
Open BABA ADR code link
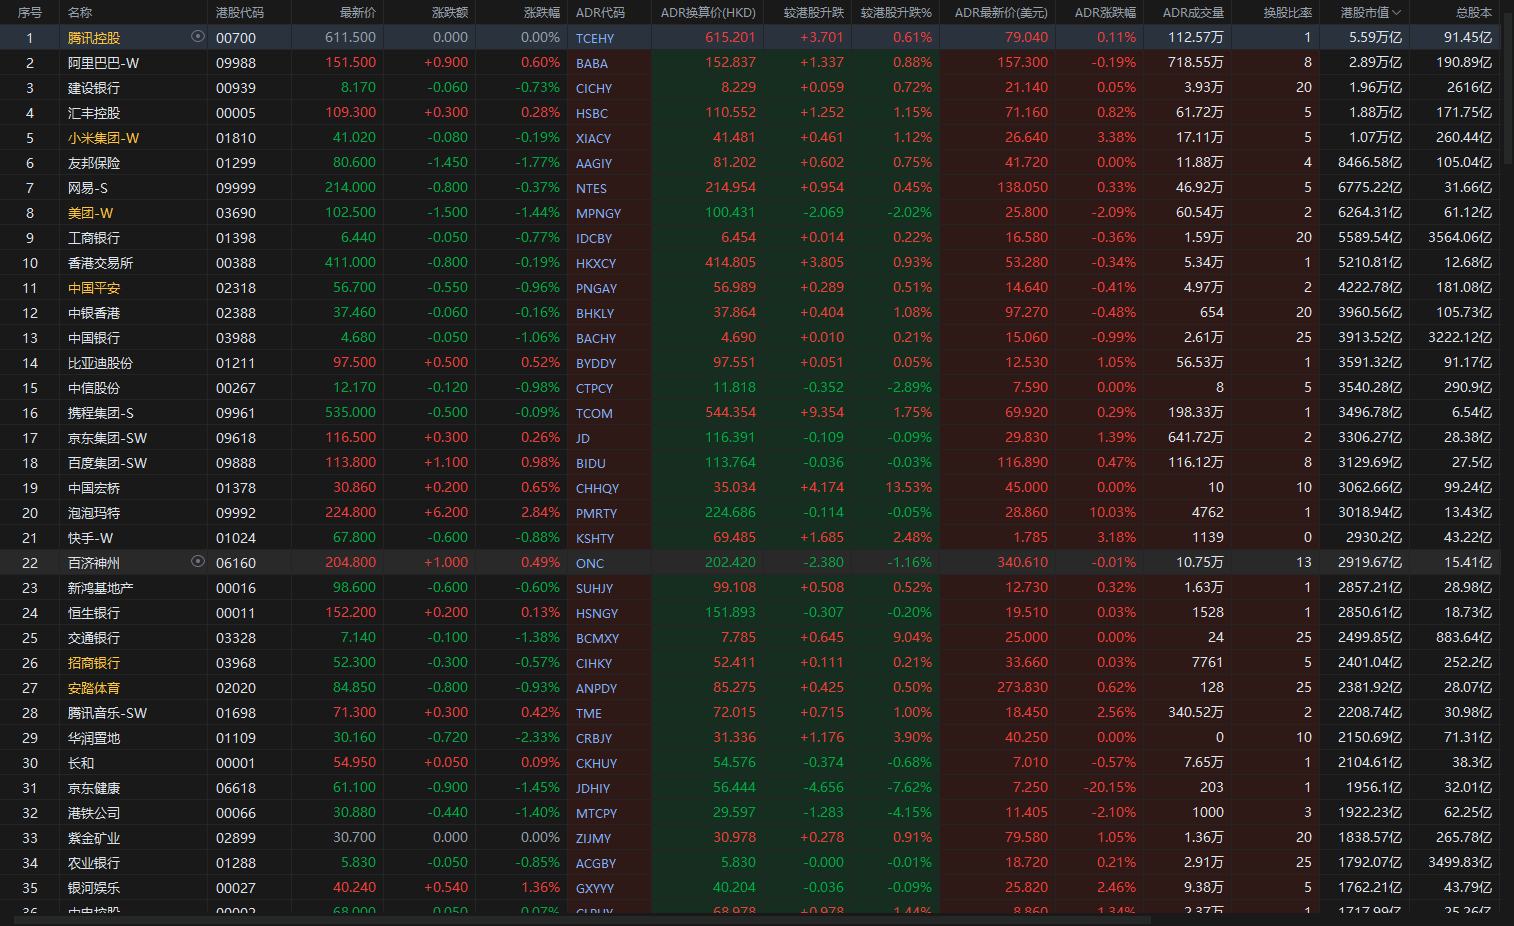click(x=592, y=63)
